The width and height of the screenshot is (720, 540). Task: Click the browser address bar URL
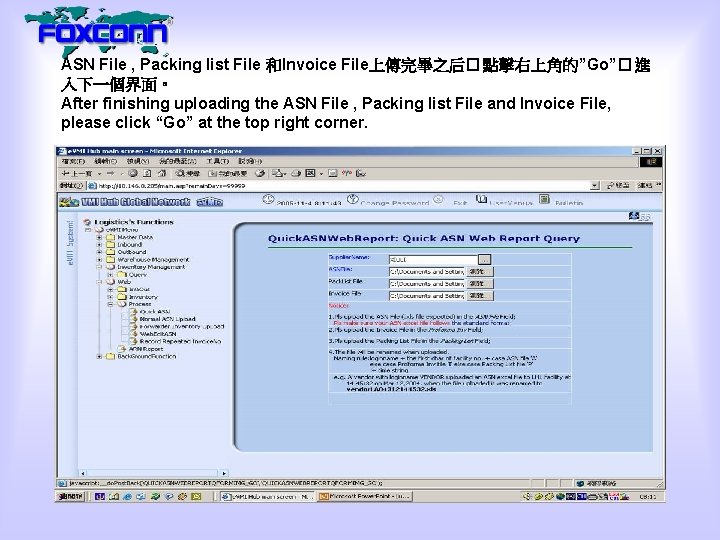172,186
